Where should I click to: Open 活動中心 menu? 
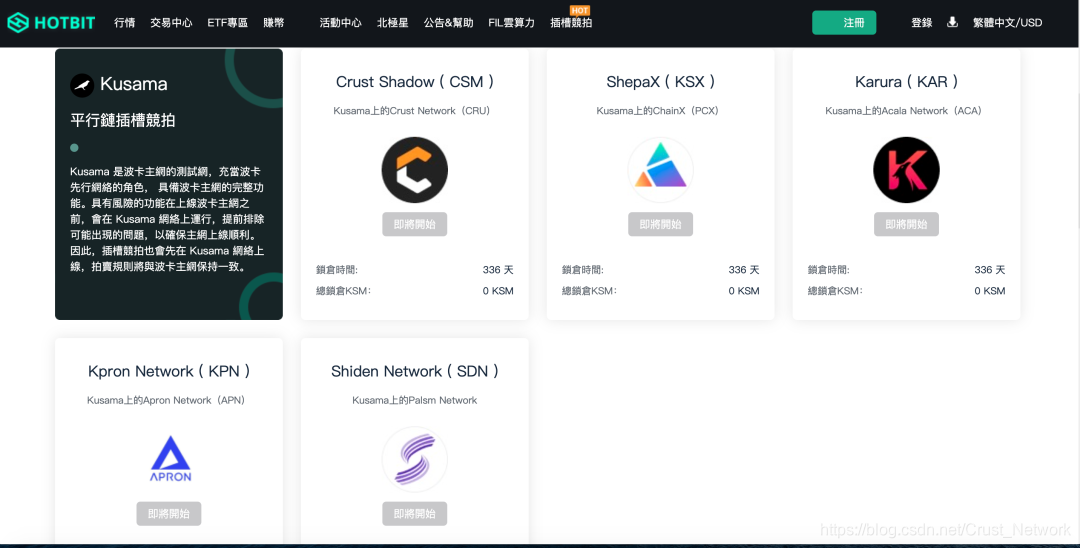340,23
